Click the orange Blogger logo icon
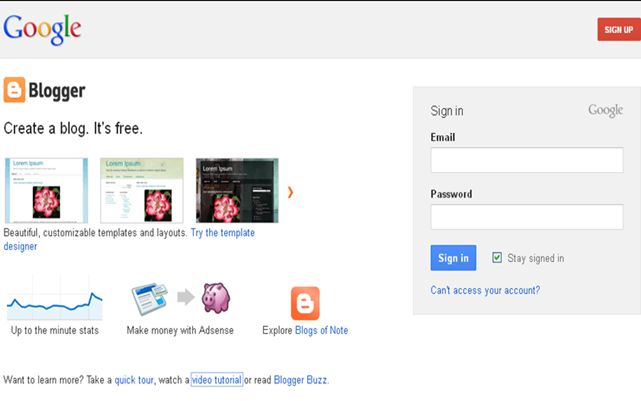The width and height of the screenshot is (641, 401). pos(14,90)
